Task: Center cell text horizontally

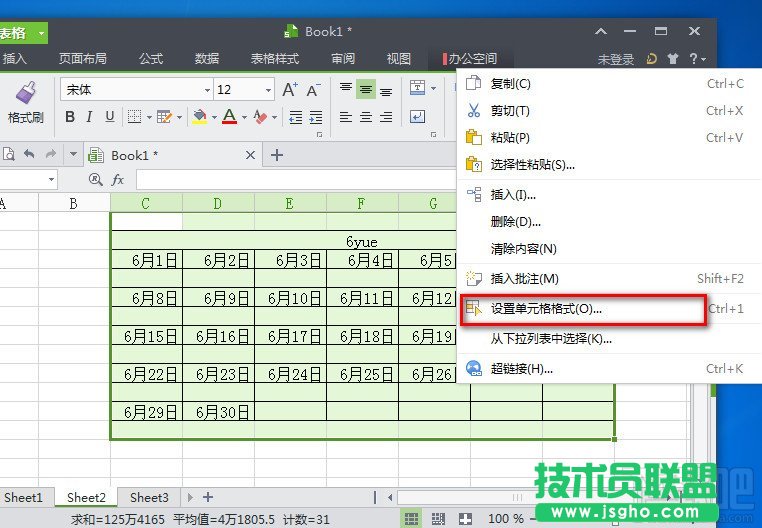Action: pos(366,117)
